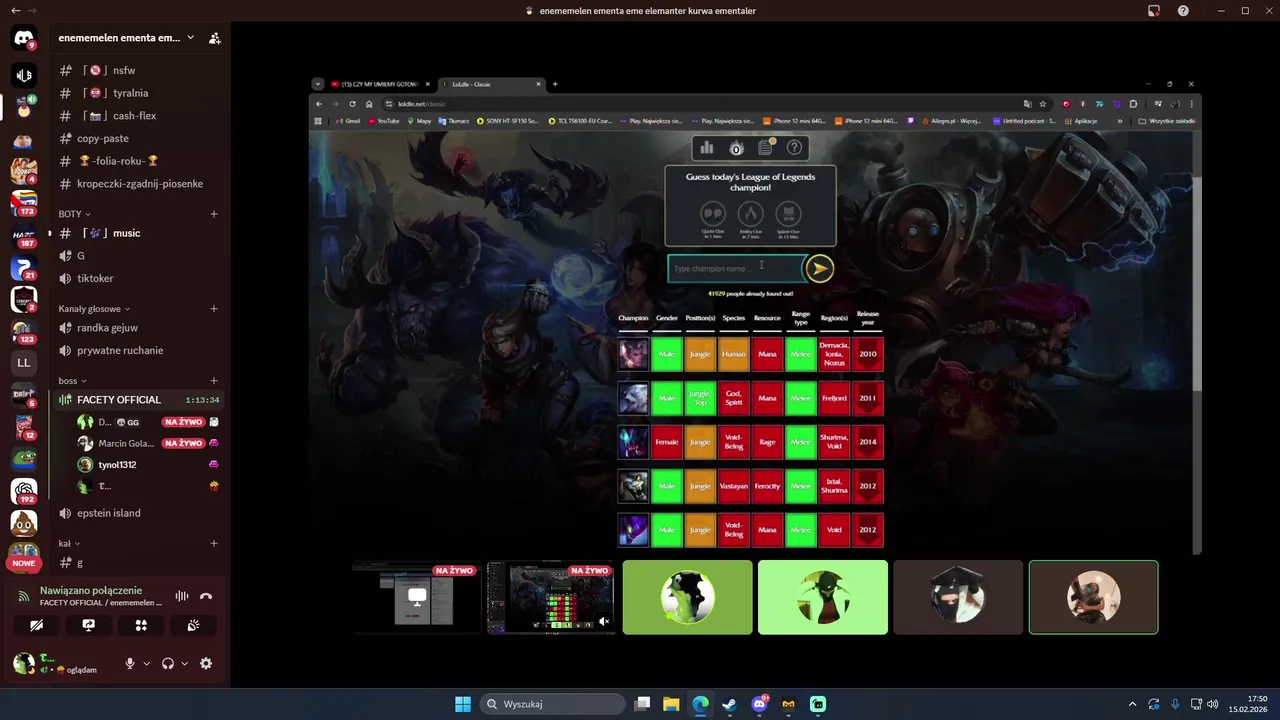
Task: Open the copy-paste channel
Action: coord(138,138)
